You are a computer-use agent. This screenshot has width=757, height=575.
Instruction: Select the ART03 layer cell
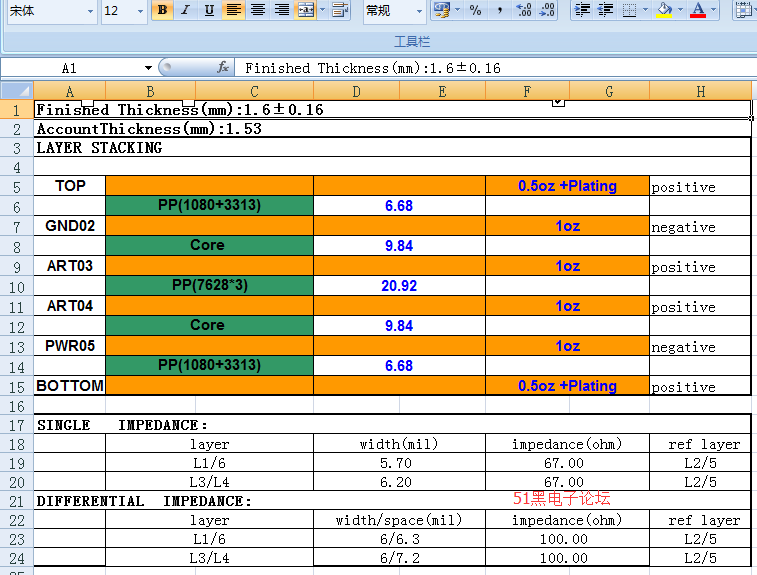70,266
